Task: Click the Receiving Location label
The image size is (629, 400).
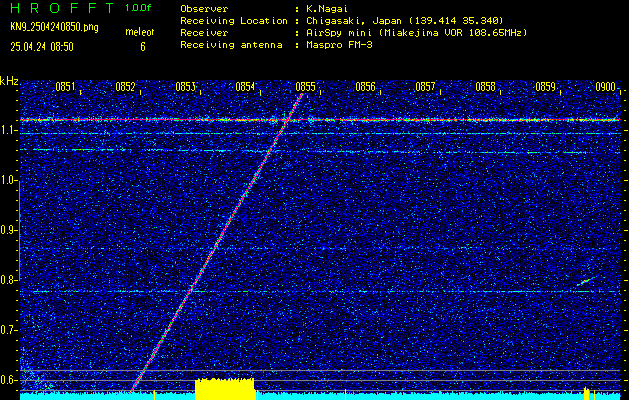Action: point(234,21)
